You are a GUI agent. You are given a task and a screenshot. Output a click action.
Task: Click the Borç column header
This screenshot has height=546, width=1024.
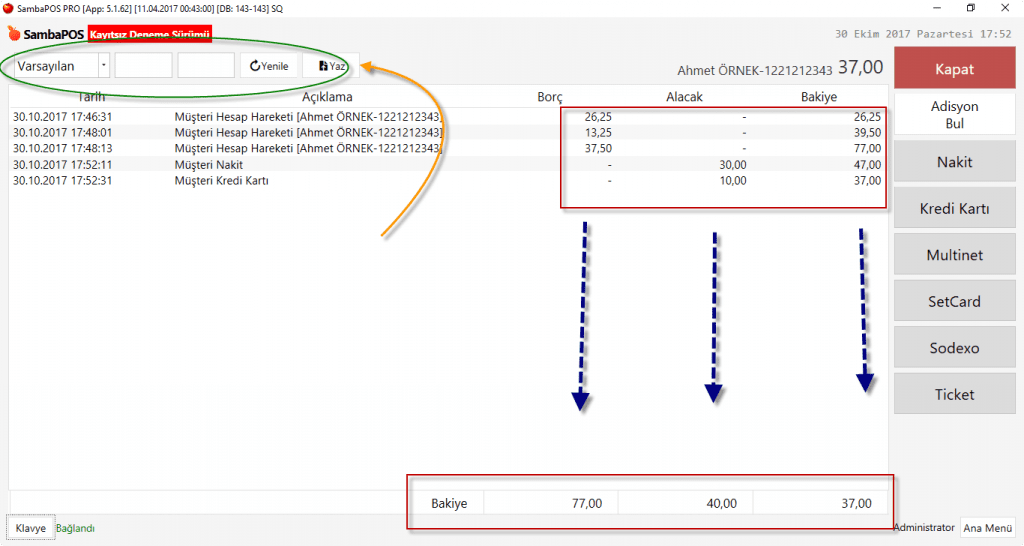tap(550, 97)
